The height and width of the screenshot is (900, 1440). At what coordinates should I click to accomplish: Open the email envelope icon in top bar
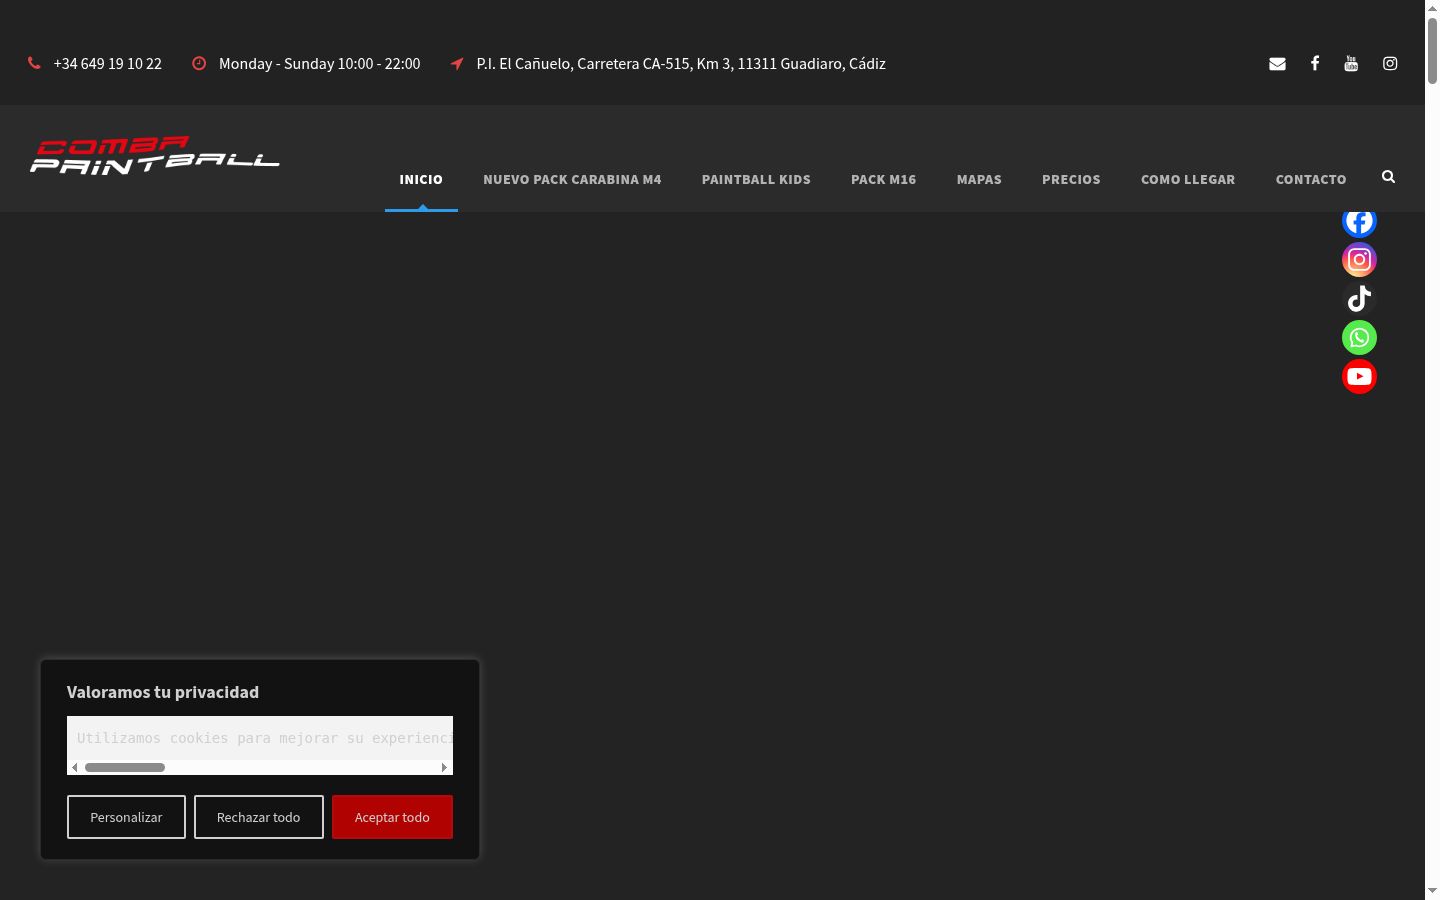[x=1277, y=63]
